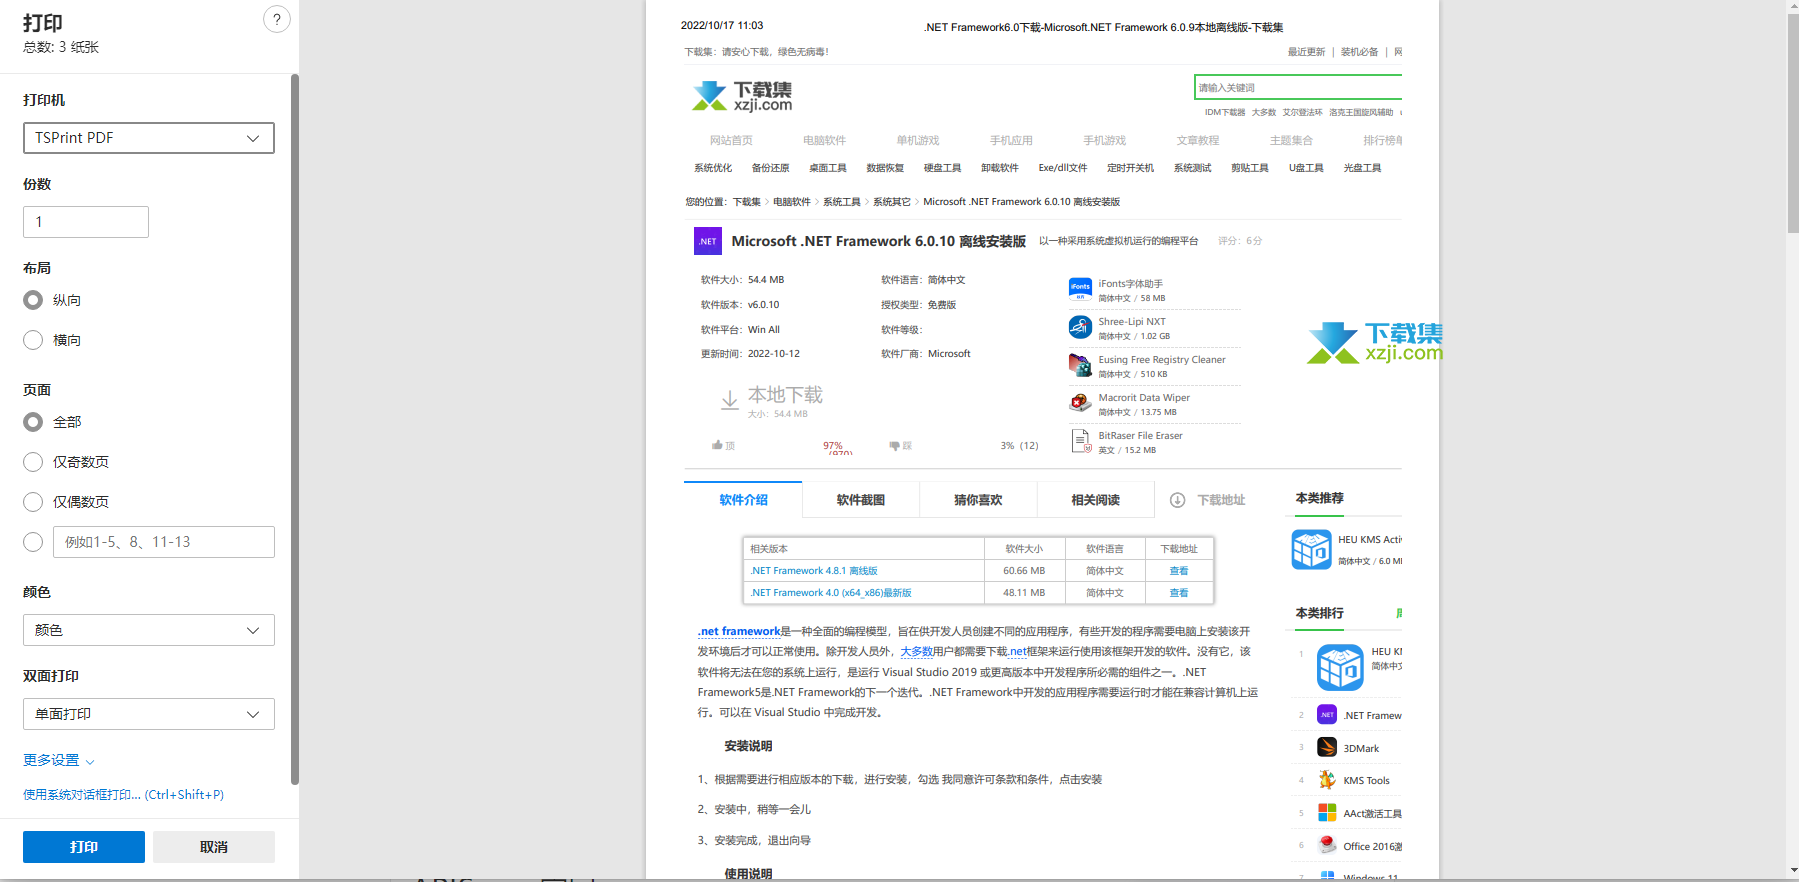This screenshot has height=882, width=1799.
Task: Click the 打印 print button
Action: point(84,847)
